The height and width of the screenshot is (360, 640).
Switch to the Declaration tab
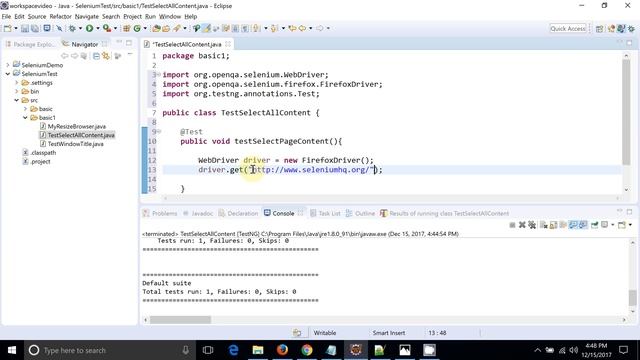[x=238, y=213]
